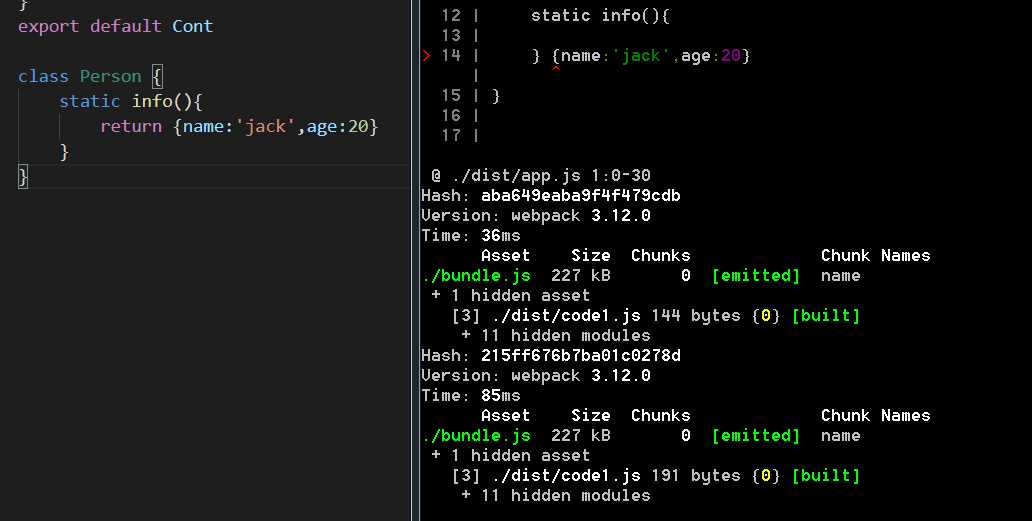This screenshot has width=1032, height=521.
Task: Place cursor on 'export default Cont' line
Action: tap(115, 26)
